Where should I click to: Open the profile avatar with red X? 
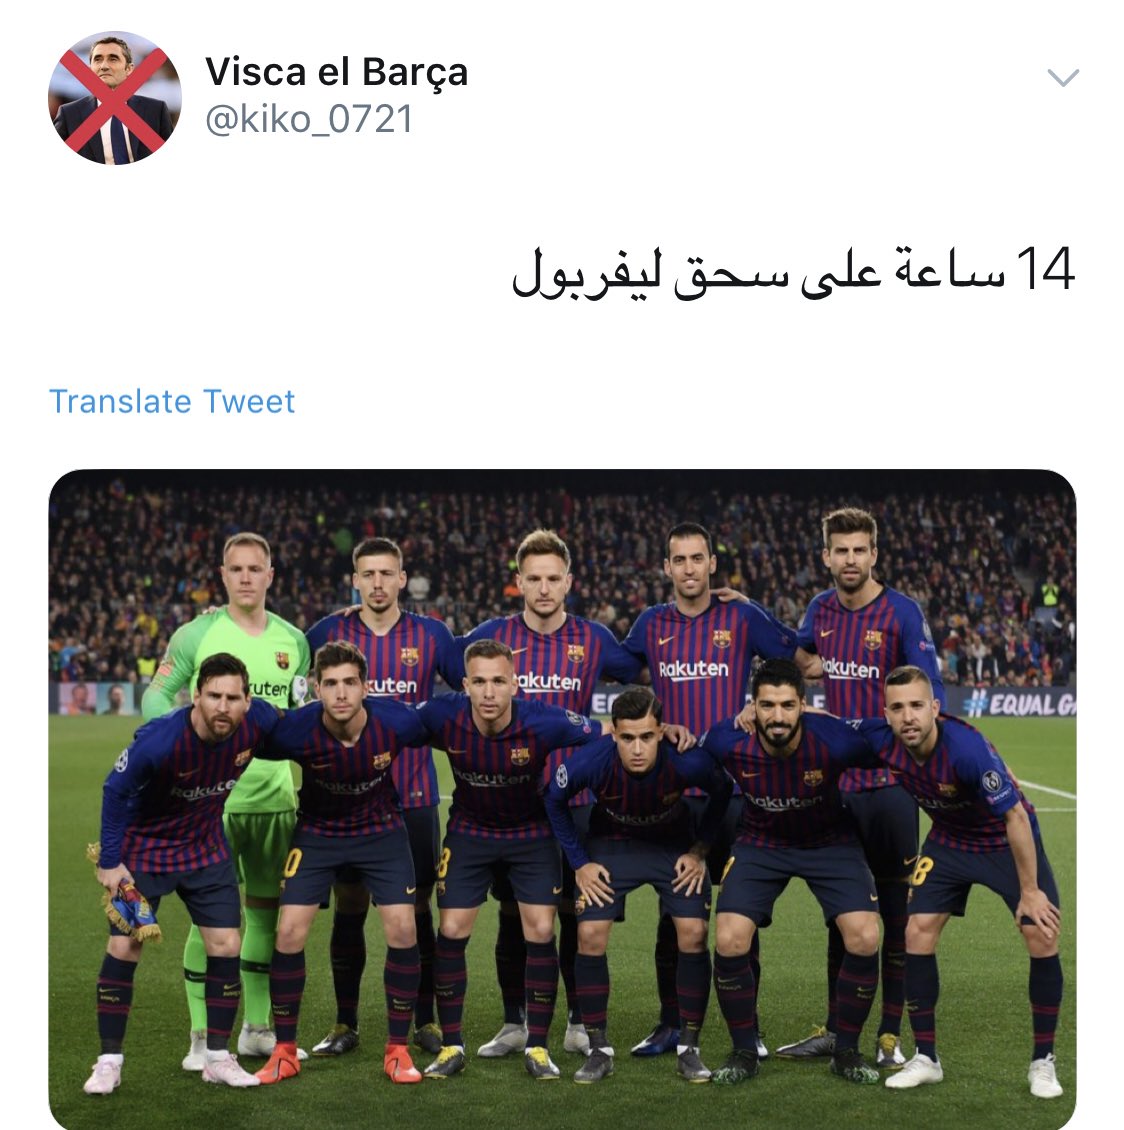click(x=115, y=98)
